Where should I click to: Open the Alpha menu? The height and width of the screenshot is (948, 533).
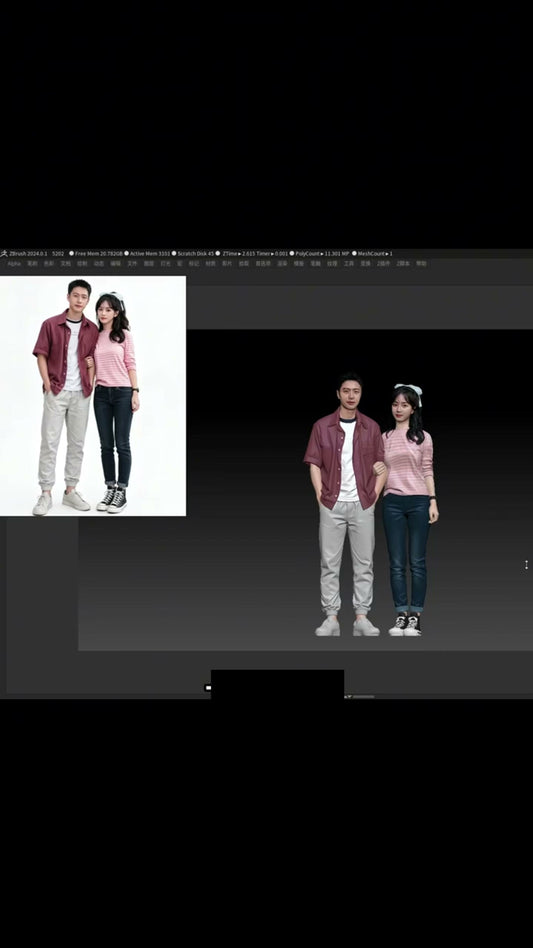(14, 264)
